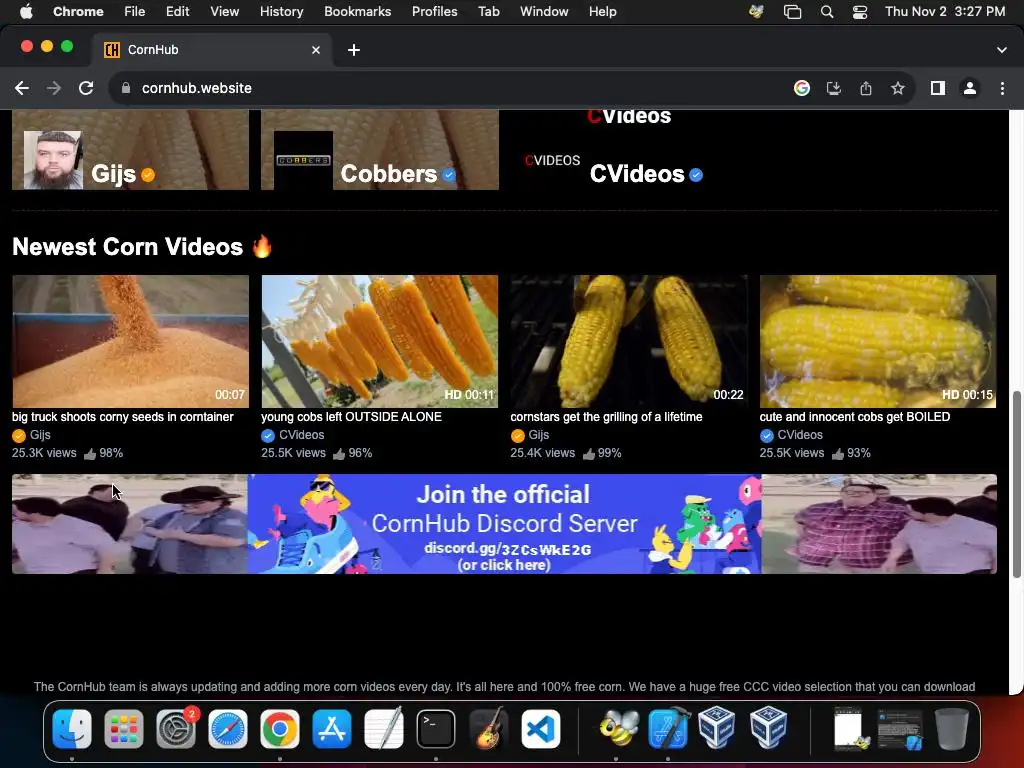This screenshot has height=768, width=1024.
Task: Open the Chrome app menu
Action: click(78, 12)
